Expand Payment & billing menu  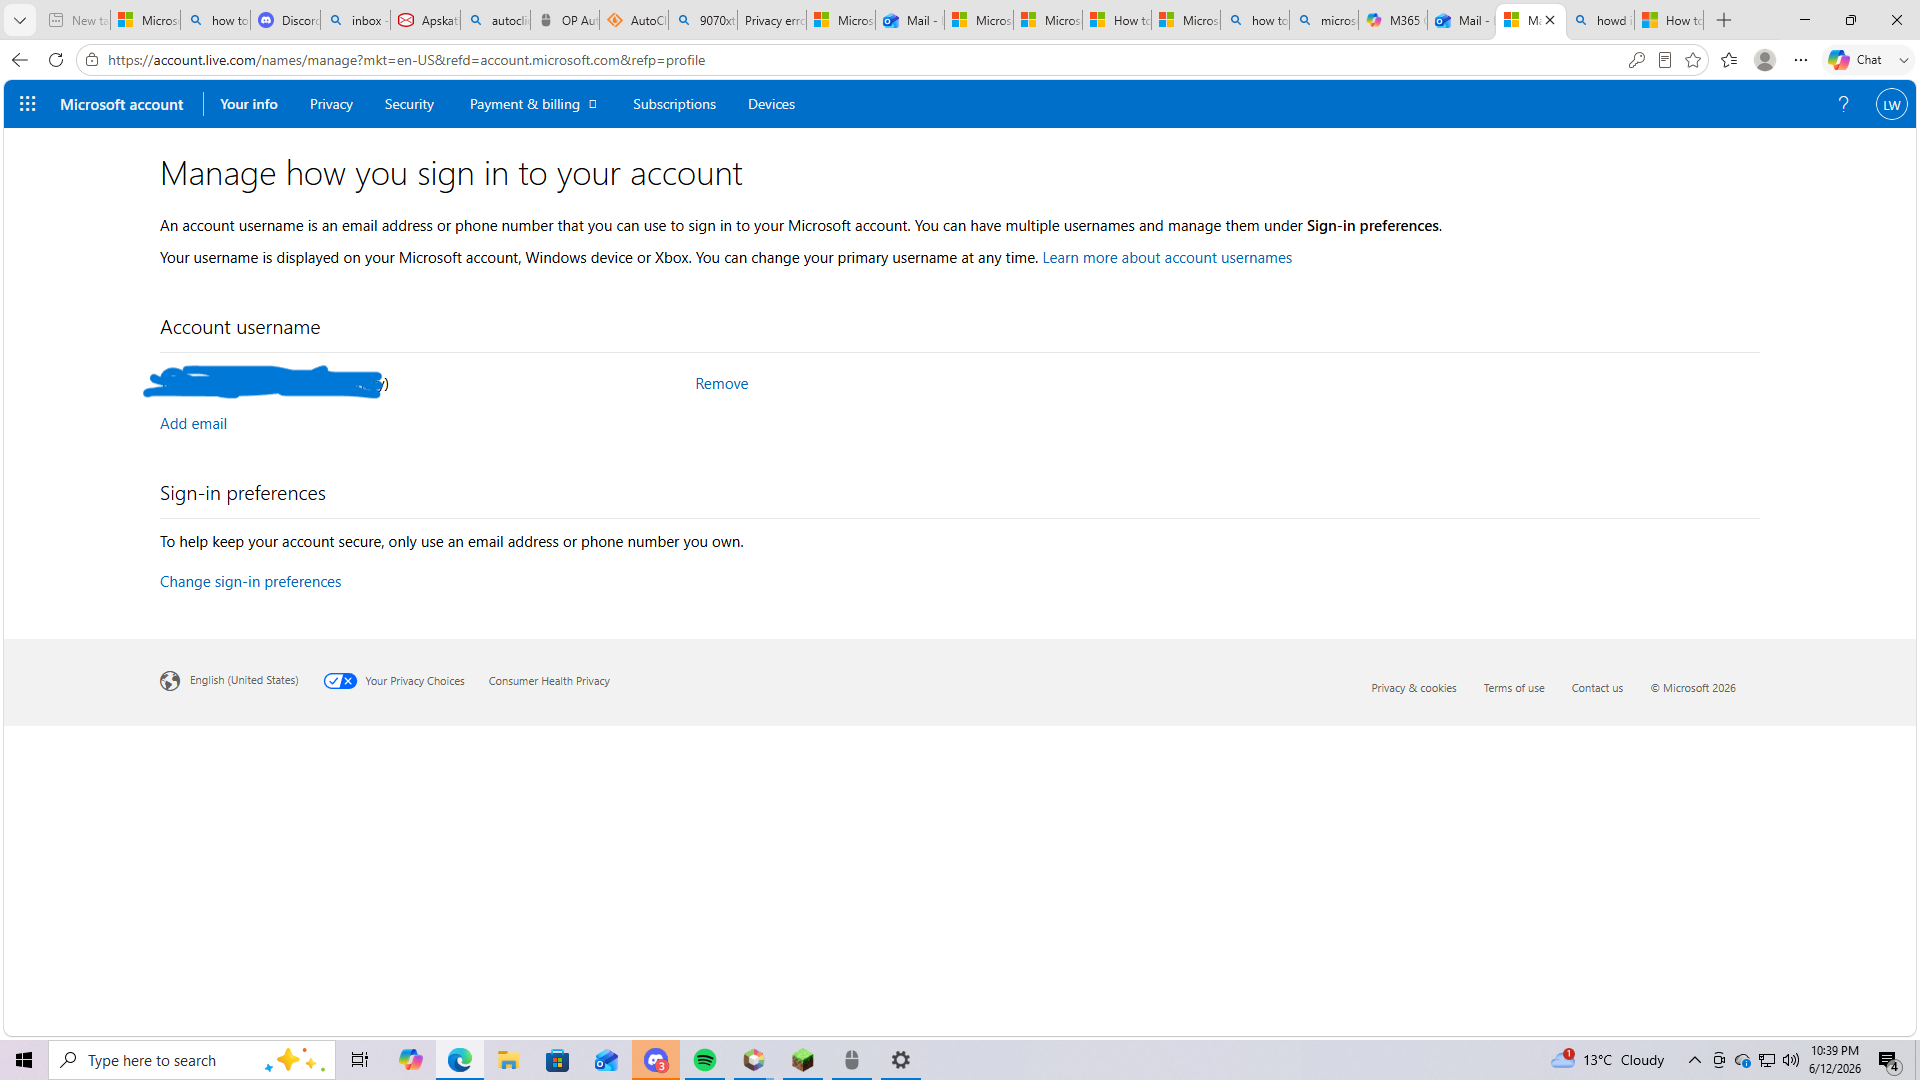coord(533,104)
